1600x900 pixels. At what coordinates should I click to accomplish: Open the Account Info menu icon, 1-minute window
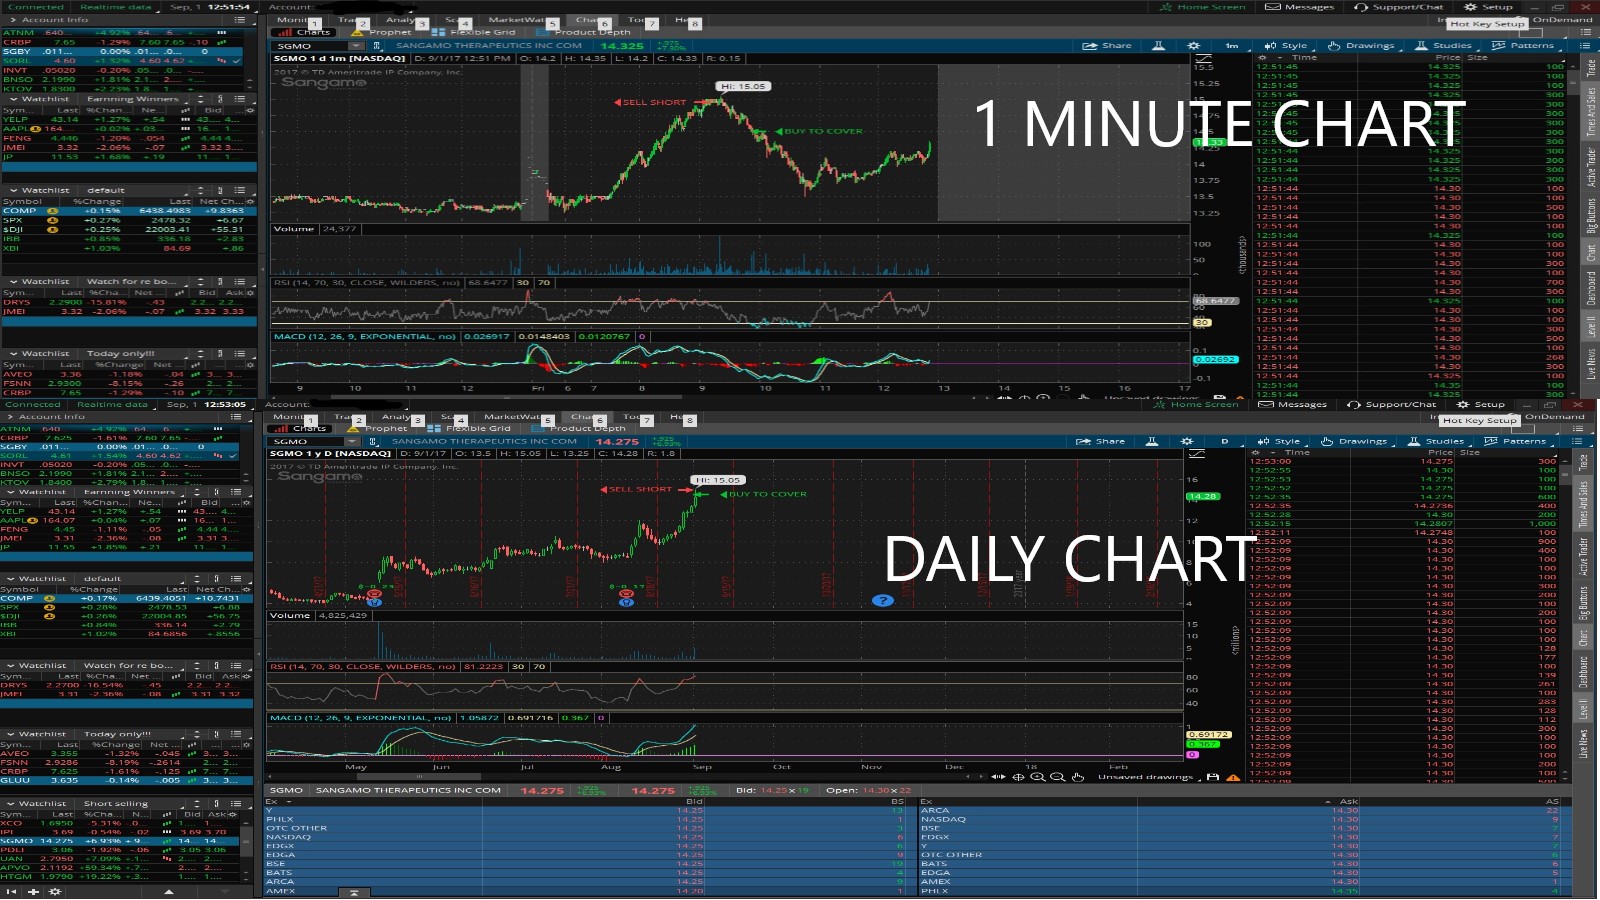click(240, 19)
